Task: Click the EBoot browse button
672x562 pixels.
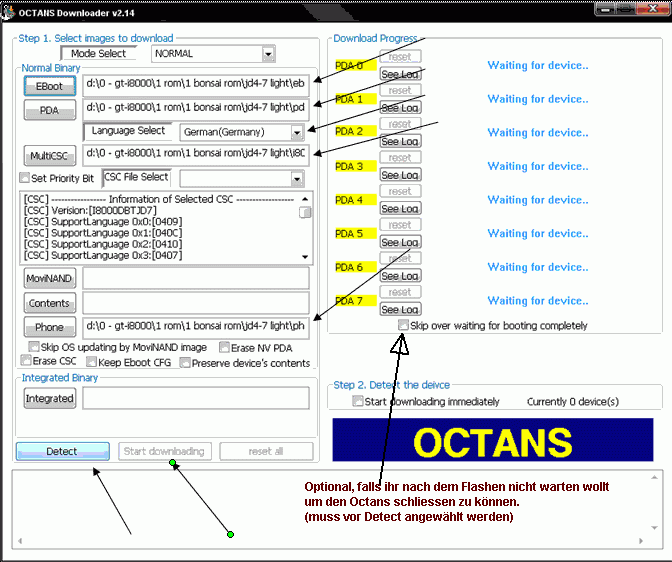Action: click(50, 86)
